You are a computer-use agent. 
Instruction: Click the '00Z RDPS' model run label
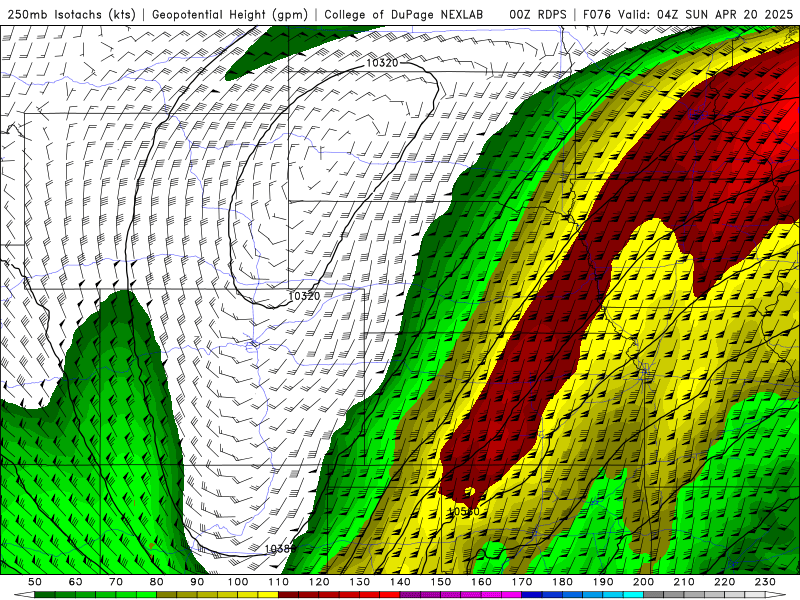point(537,14)
